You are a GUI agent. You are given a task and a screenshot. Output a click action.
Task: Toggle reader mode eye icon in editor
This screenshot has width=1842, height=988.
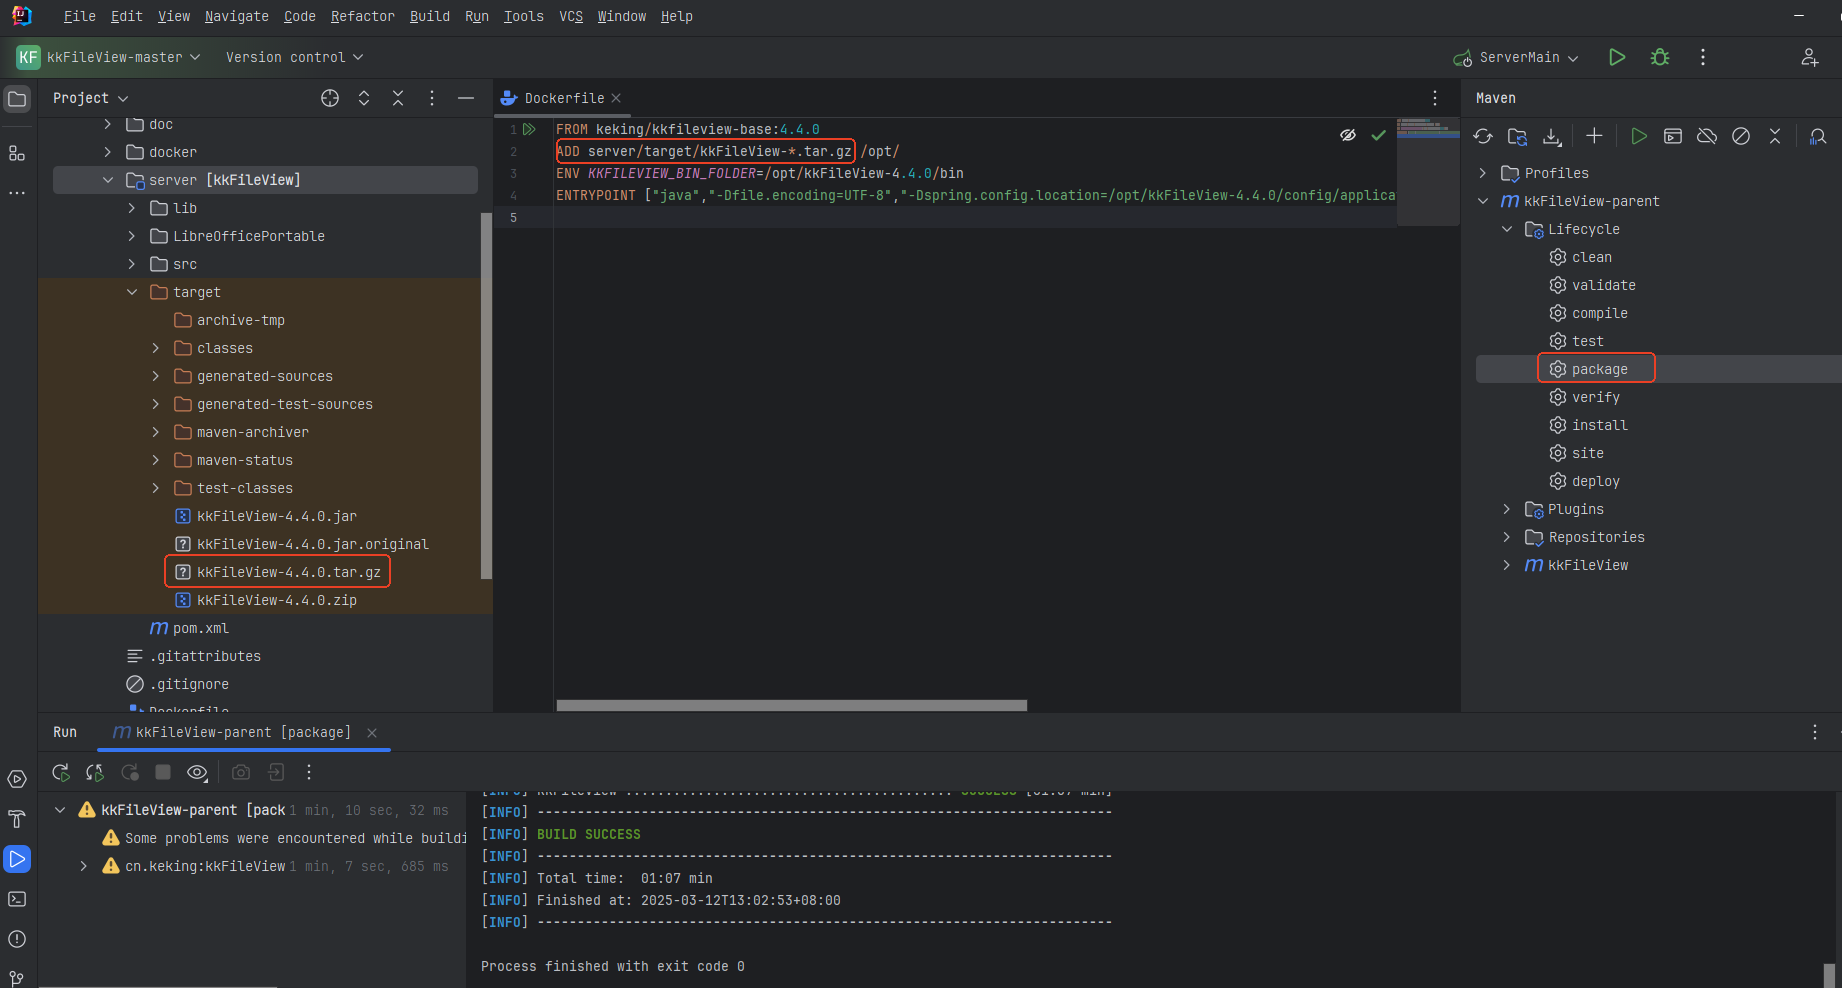point(1348,135)
